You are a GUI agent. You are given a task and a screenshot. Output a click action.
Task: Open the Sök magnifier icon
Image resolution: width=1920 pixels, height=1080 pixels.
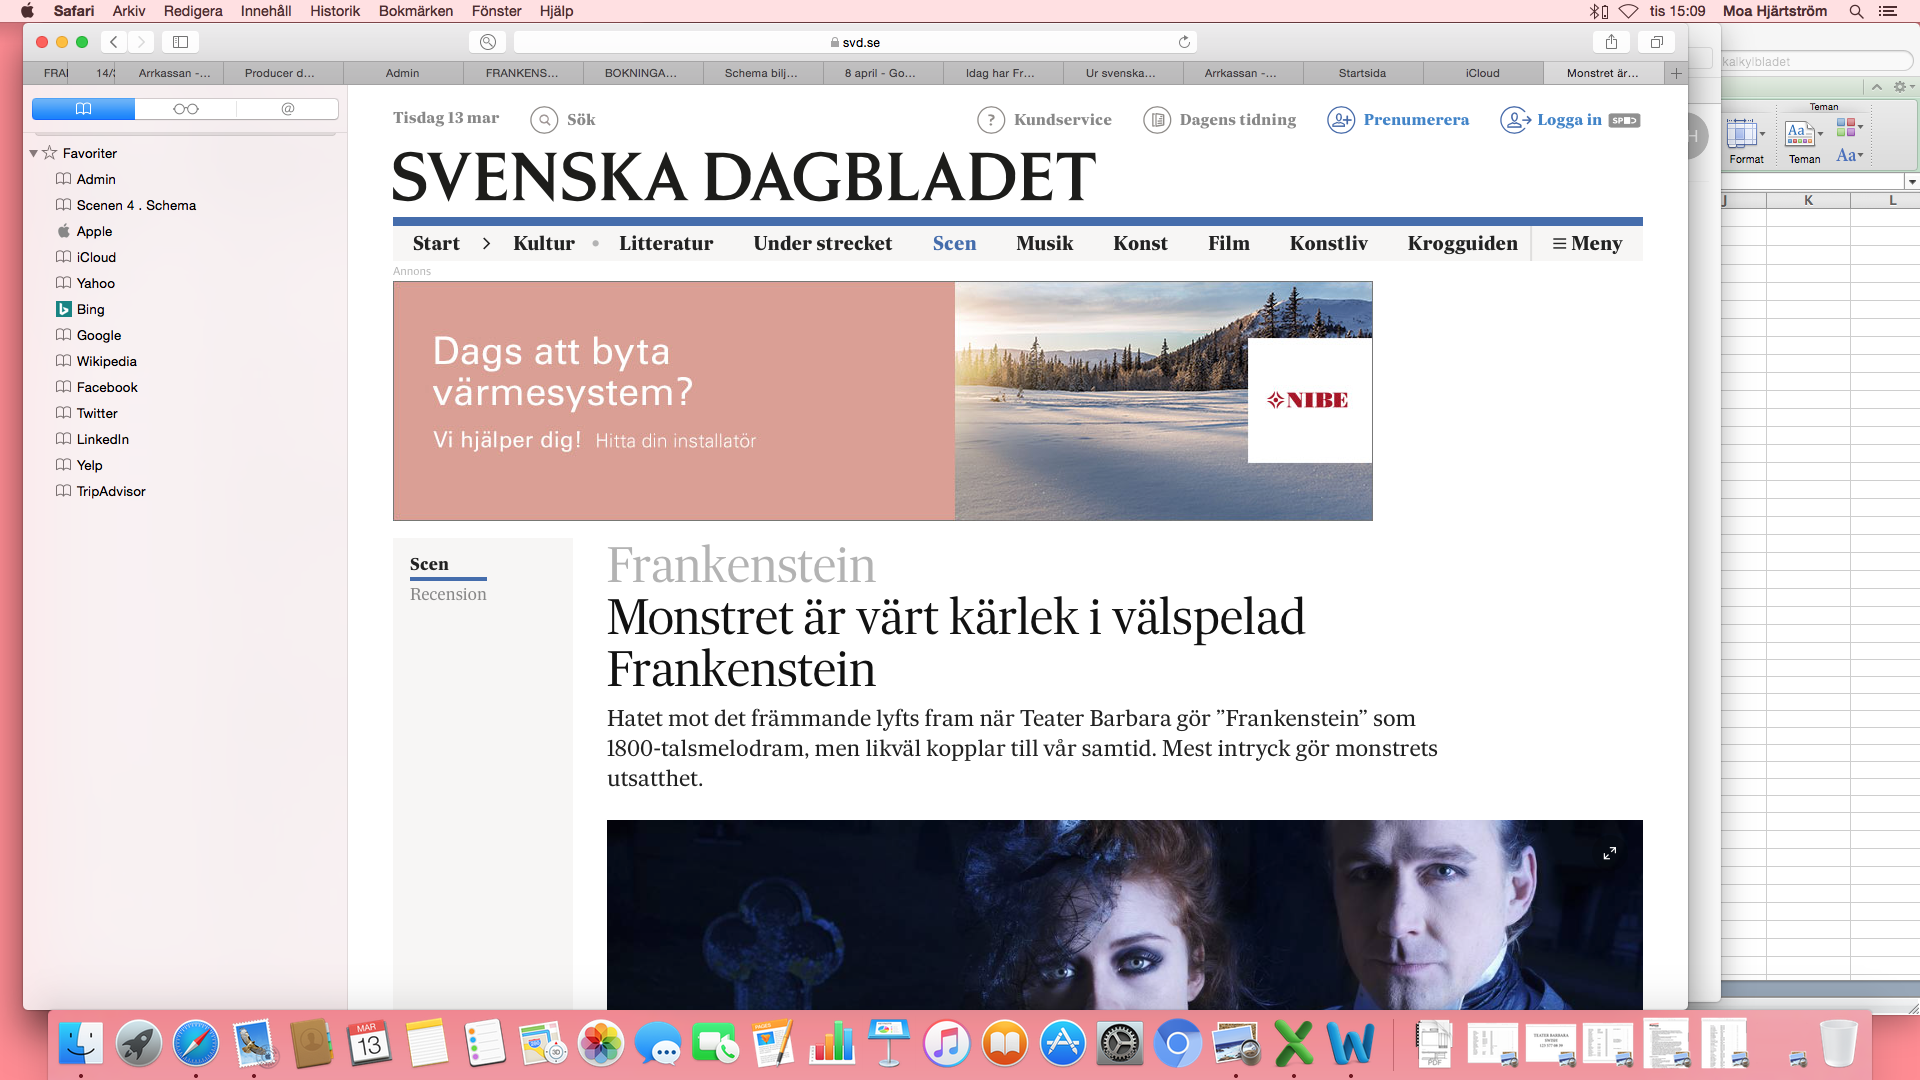click(544, 120)
